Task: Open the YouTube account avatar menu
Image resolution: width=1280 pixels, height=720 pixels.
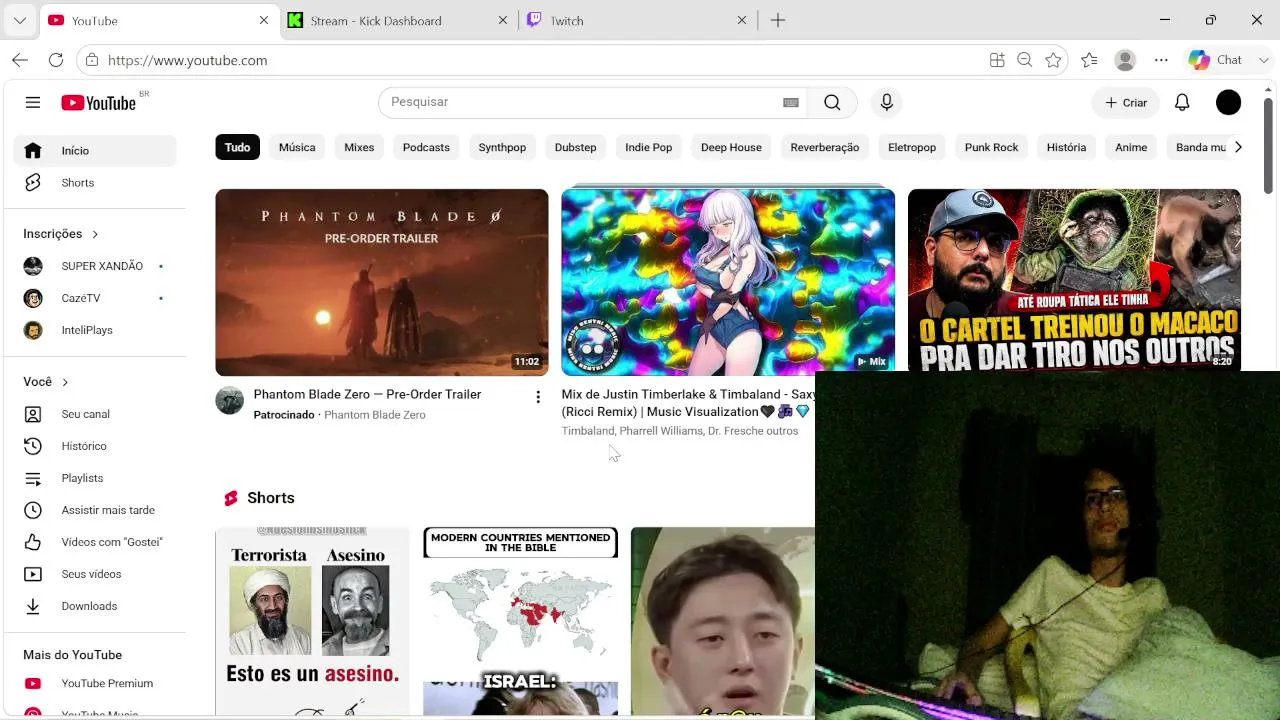Action: [x=1228, y=102]
